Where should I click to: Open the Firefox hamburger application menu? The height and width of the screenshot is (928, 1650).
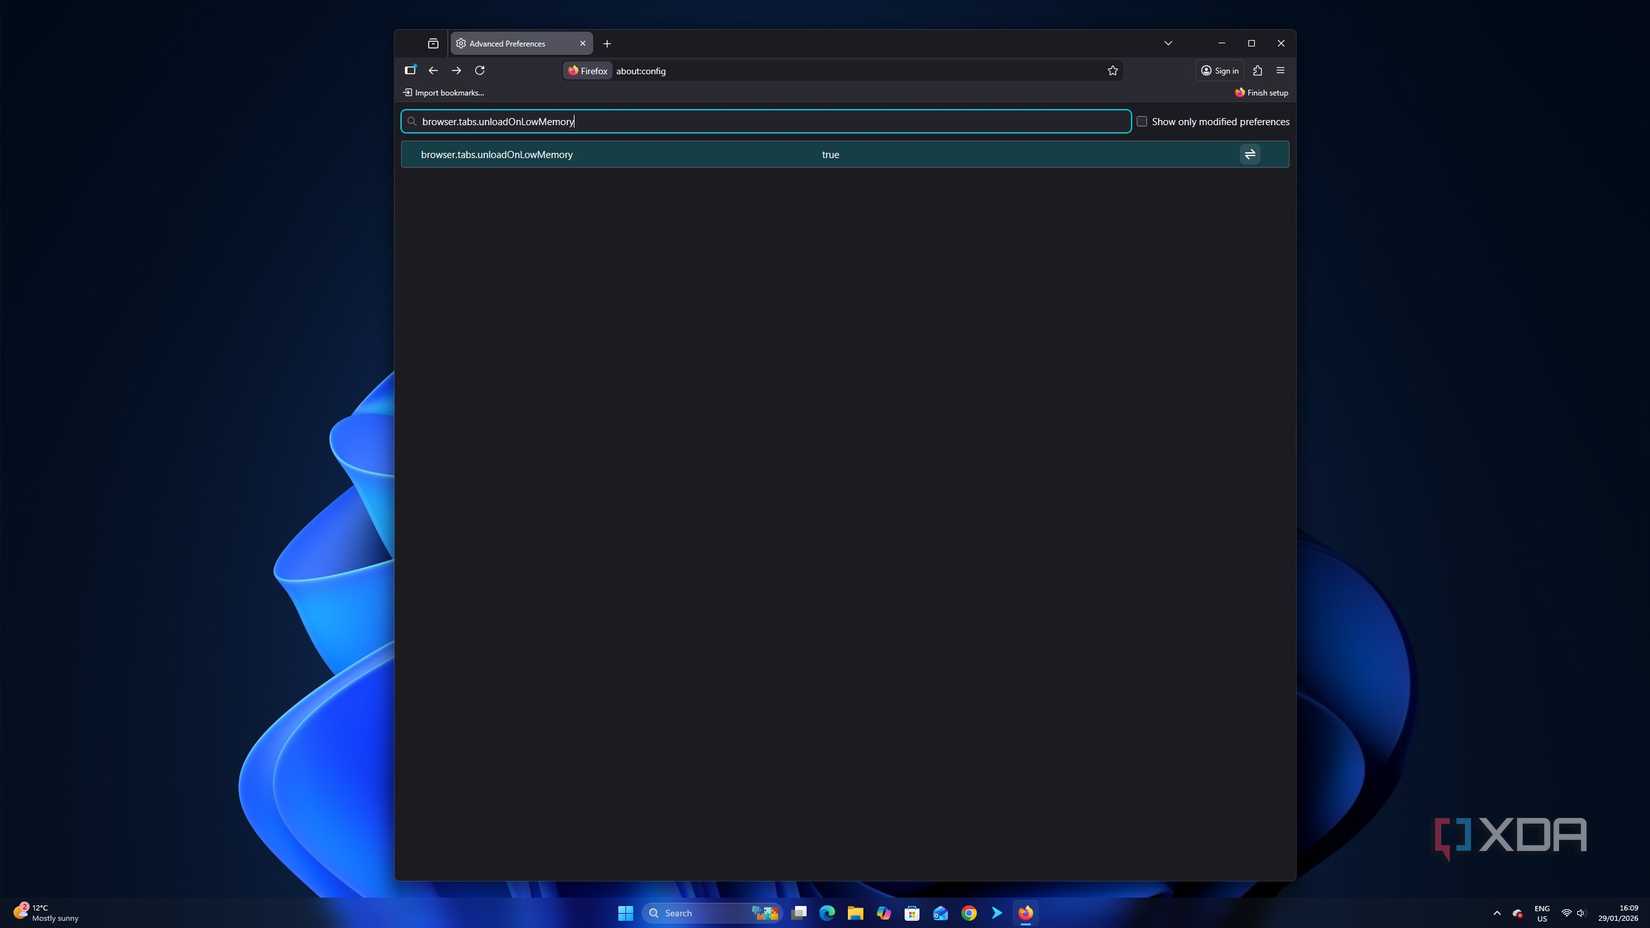click(x=1280, y=71)
